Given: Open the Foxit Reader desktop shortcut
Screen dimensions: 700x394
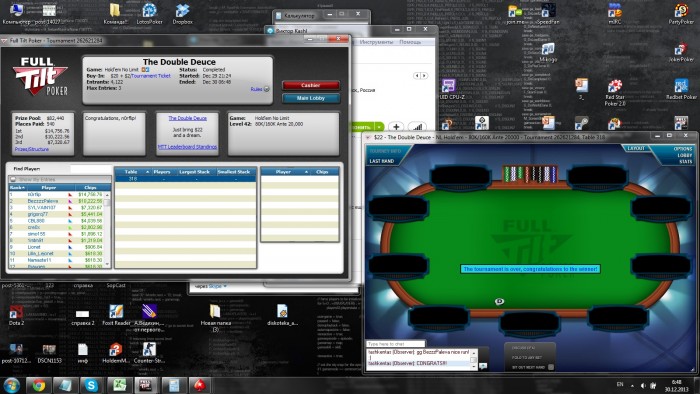Looking at the screenshot, I should (x=116, y=315).
